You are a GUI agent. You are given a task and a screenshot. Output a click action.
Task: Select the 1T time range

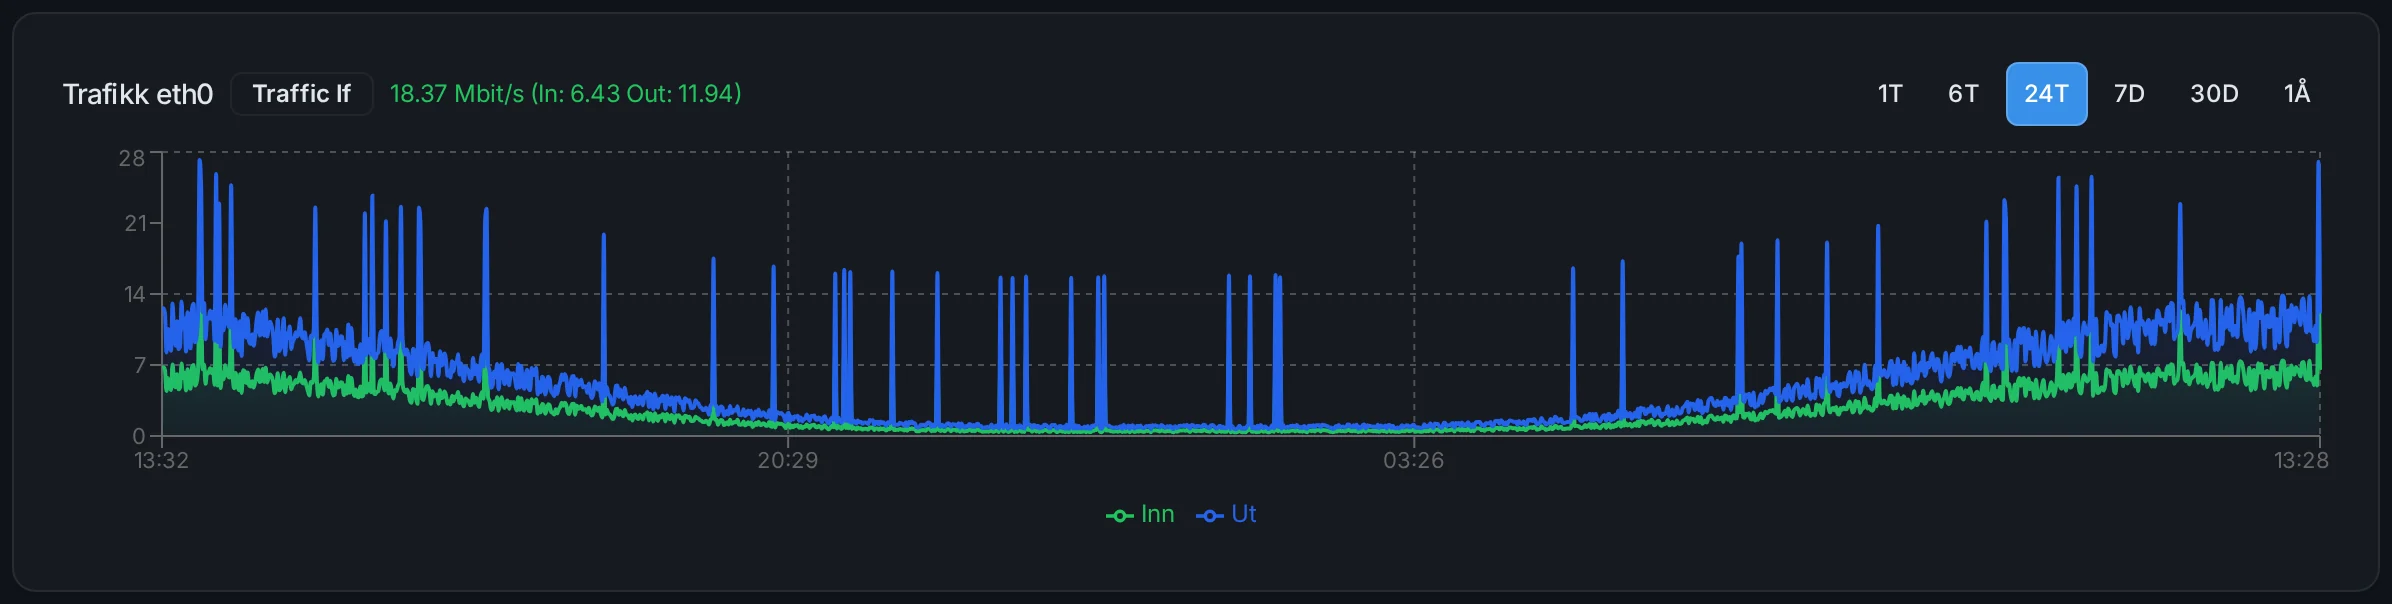pos(1889,94)
